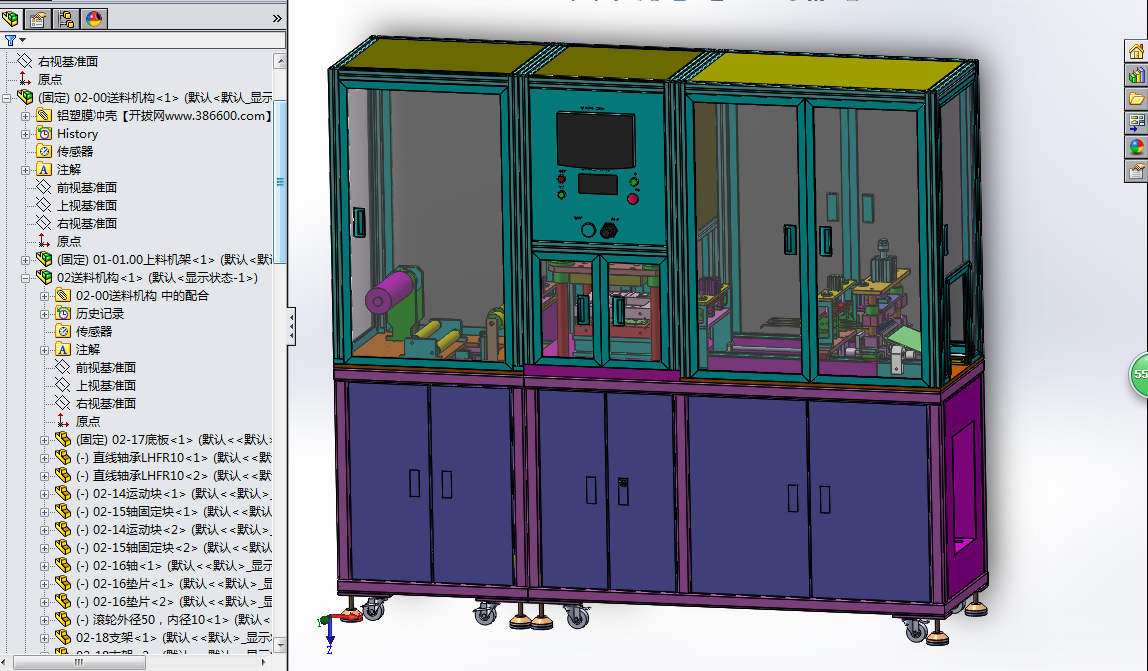The image size is (1148, 671).
Task: Expand the first 注解 folder below 传感器
Action: [x=26, y=170]
